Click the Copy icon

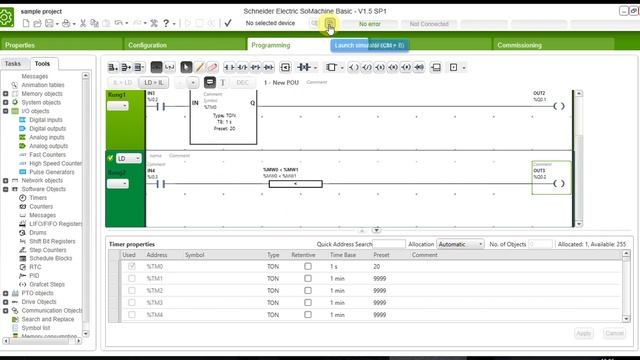pos(94,23)
